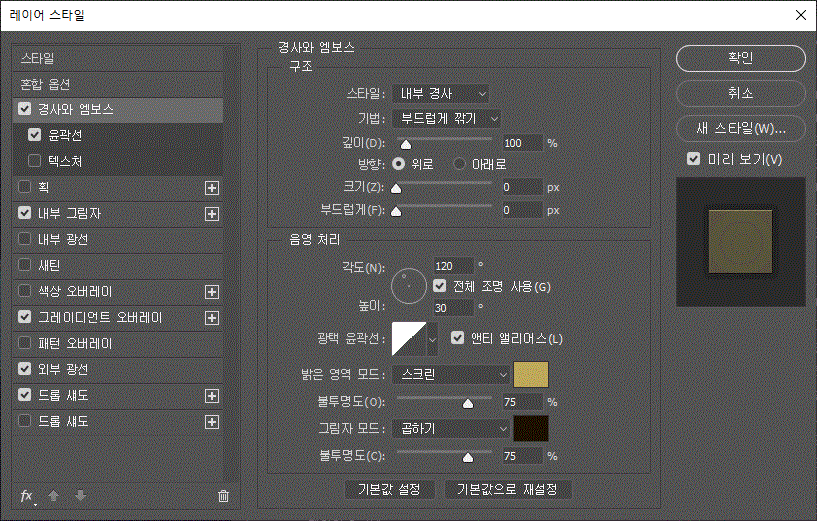This screenshot has width=817, height=521.
Task: Select the 내부 광선 effect row
Action: point(118,239)
